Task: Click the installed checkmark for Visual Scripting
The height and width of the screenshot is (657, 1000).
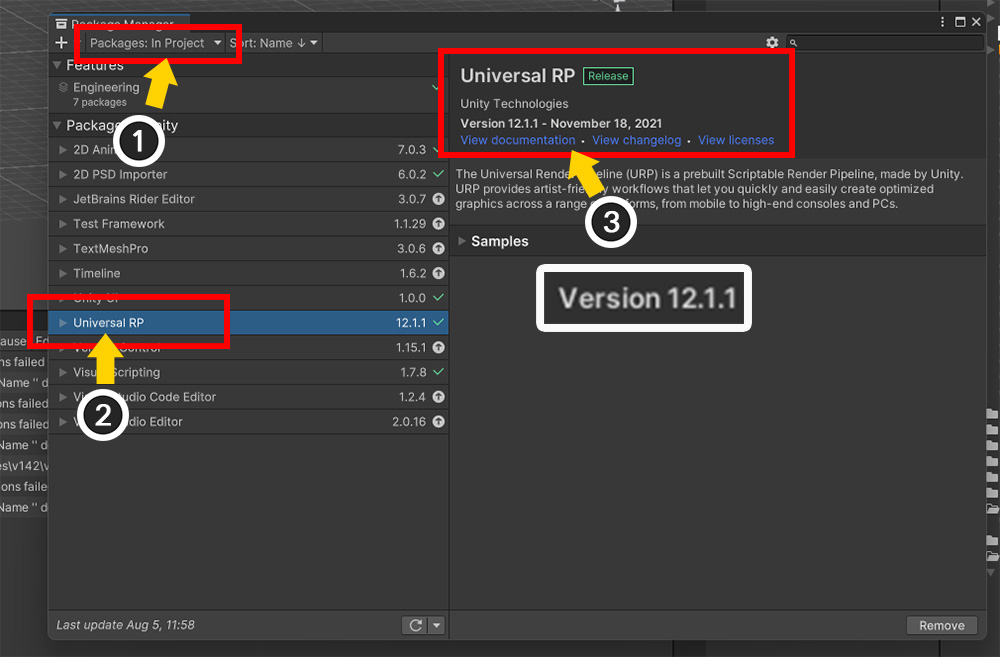Action: coord(439,371)
